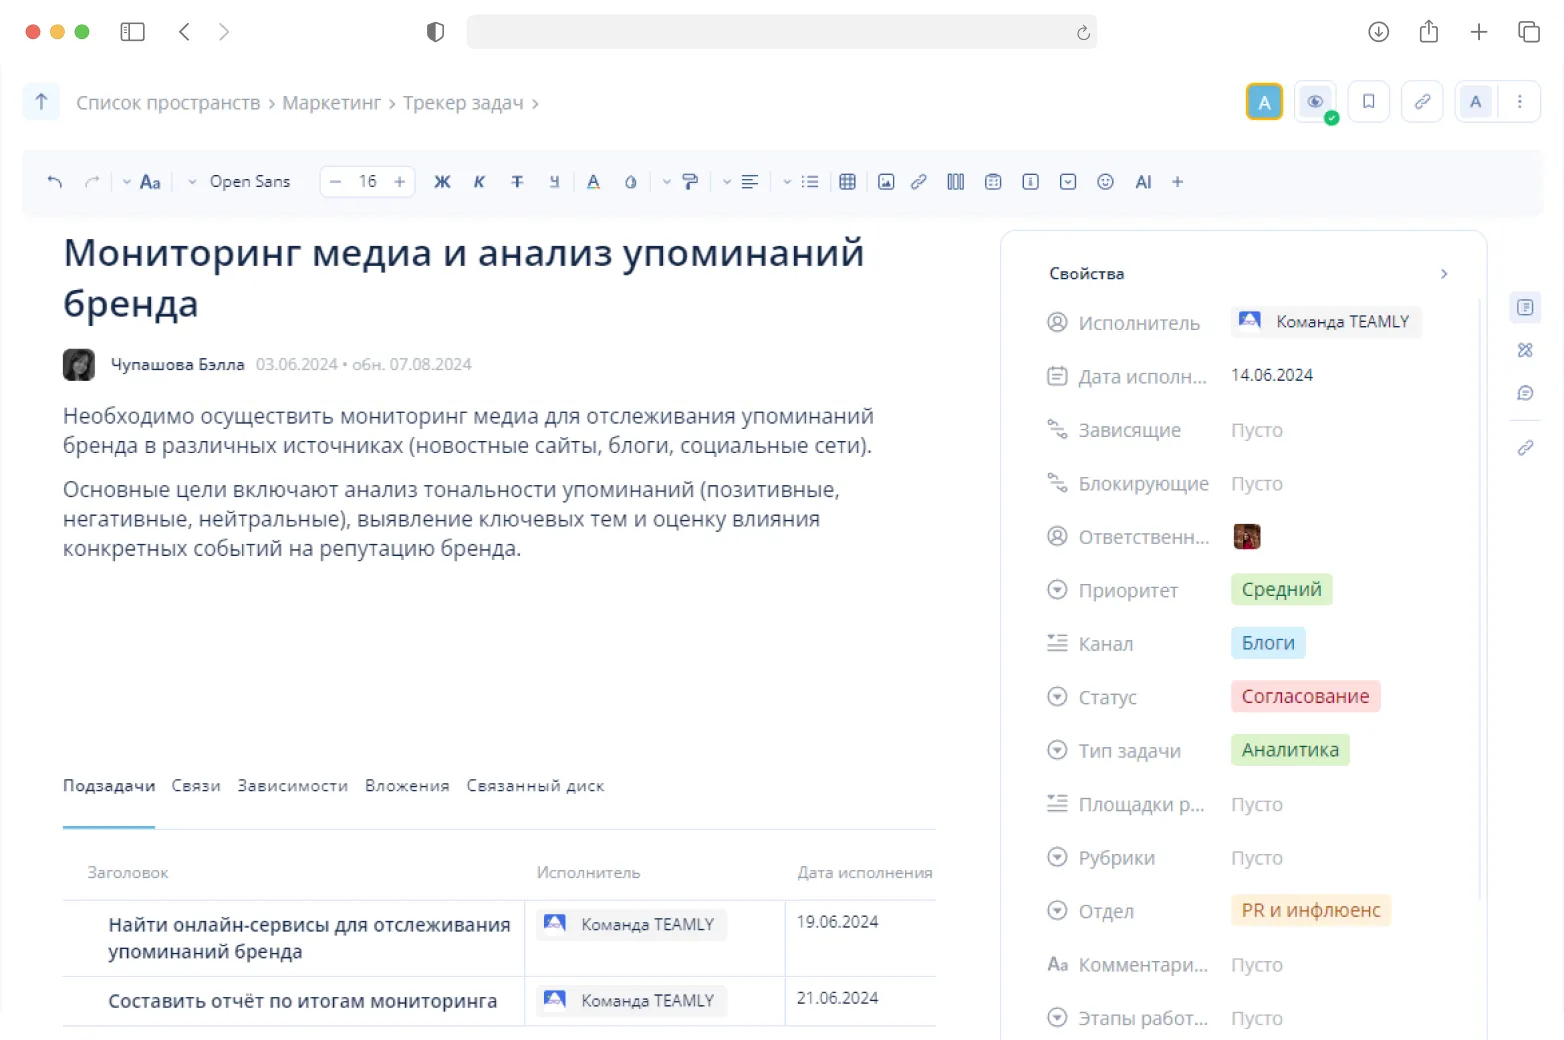This screenshot has height=1040, width=1564.
Task: Open the Open Sans font dropdown
Action: pos(240,182)
